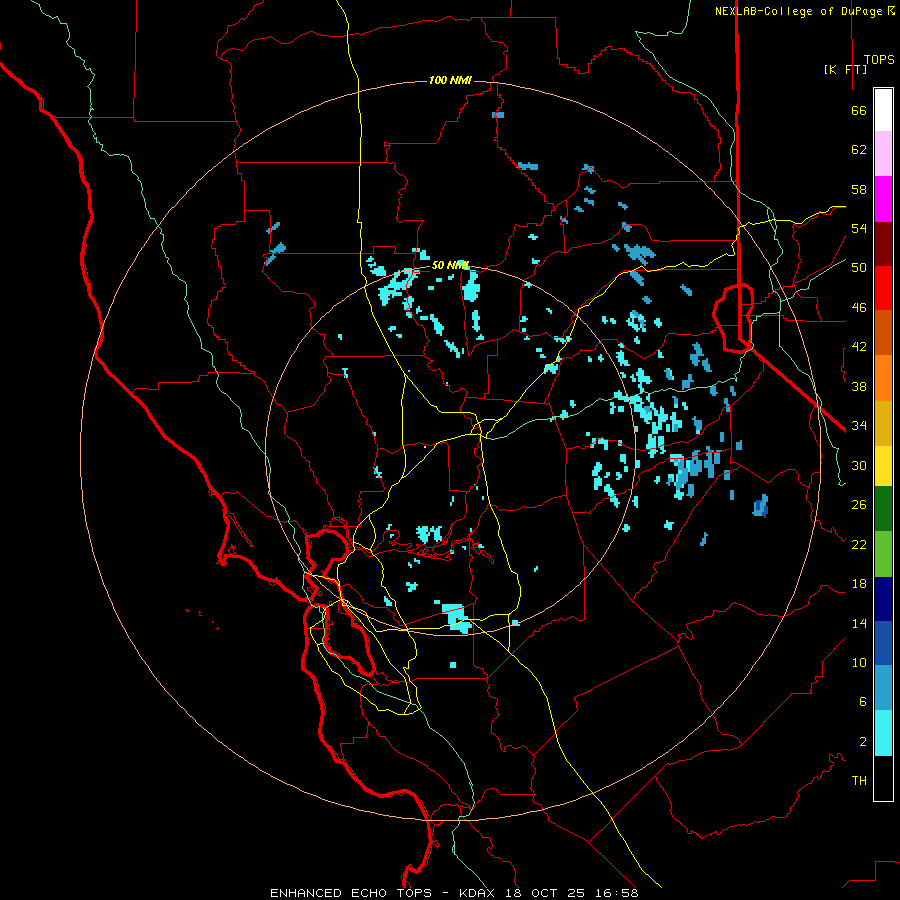The width and height of the screenshot is (900, 900).
Task: Click the 'TOPS' legend title
Action: coord(879,60)
